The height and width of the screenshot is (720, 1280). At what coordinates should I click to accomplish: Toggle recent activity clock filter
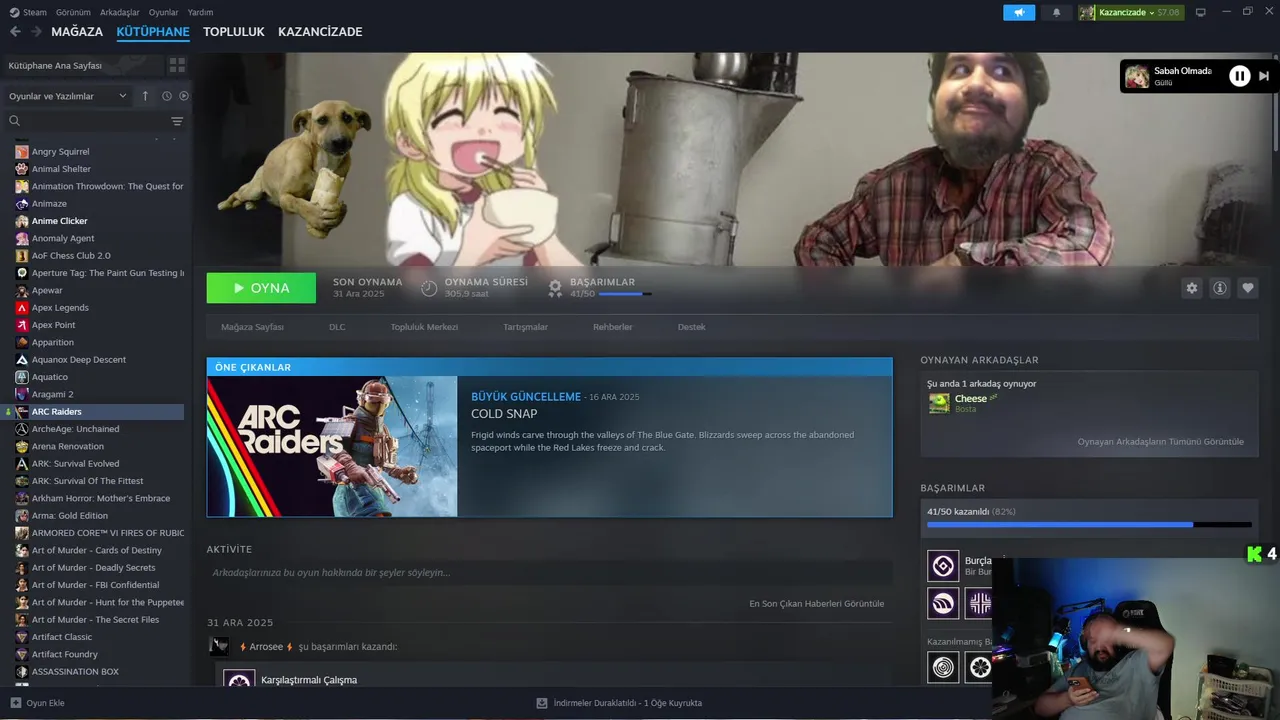point(167,96)
